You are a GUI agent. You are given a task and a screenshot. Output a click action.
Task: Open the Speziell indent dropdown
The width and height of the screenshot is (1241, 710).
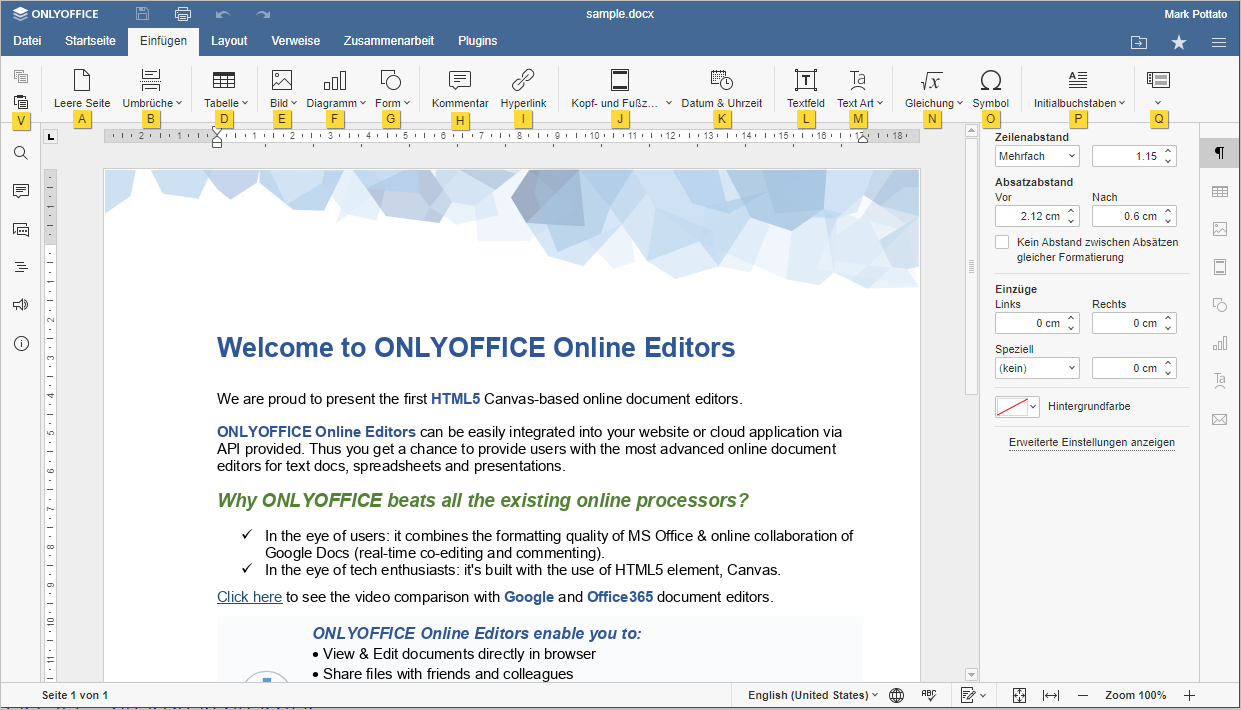(x=1037, y=368)
